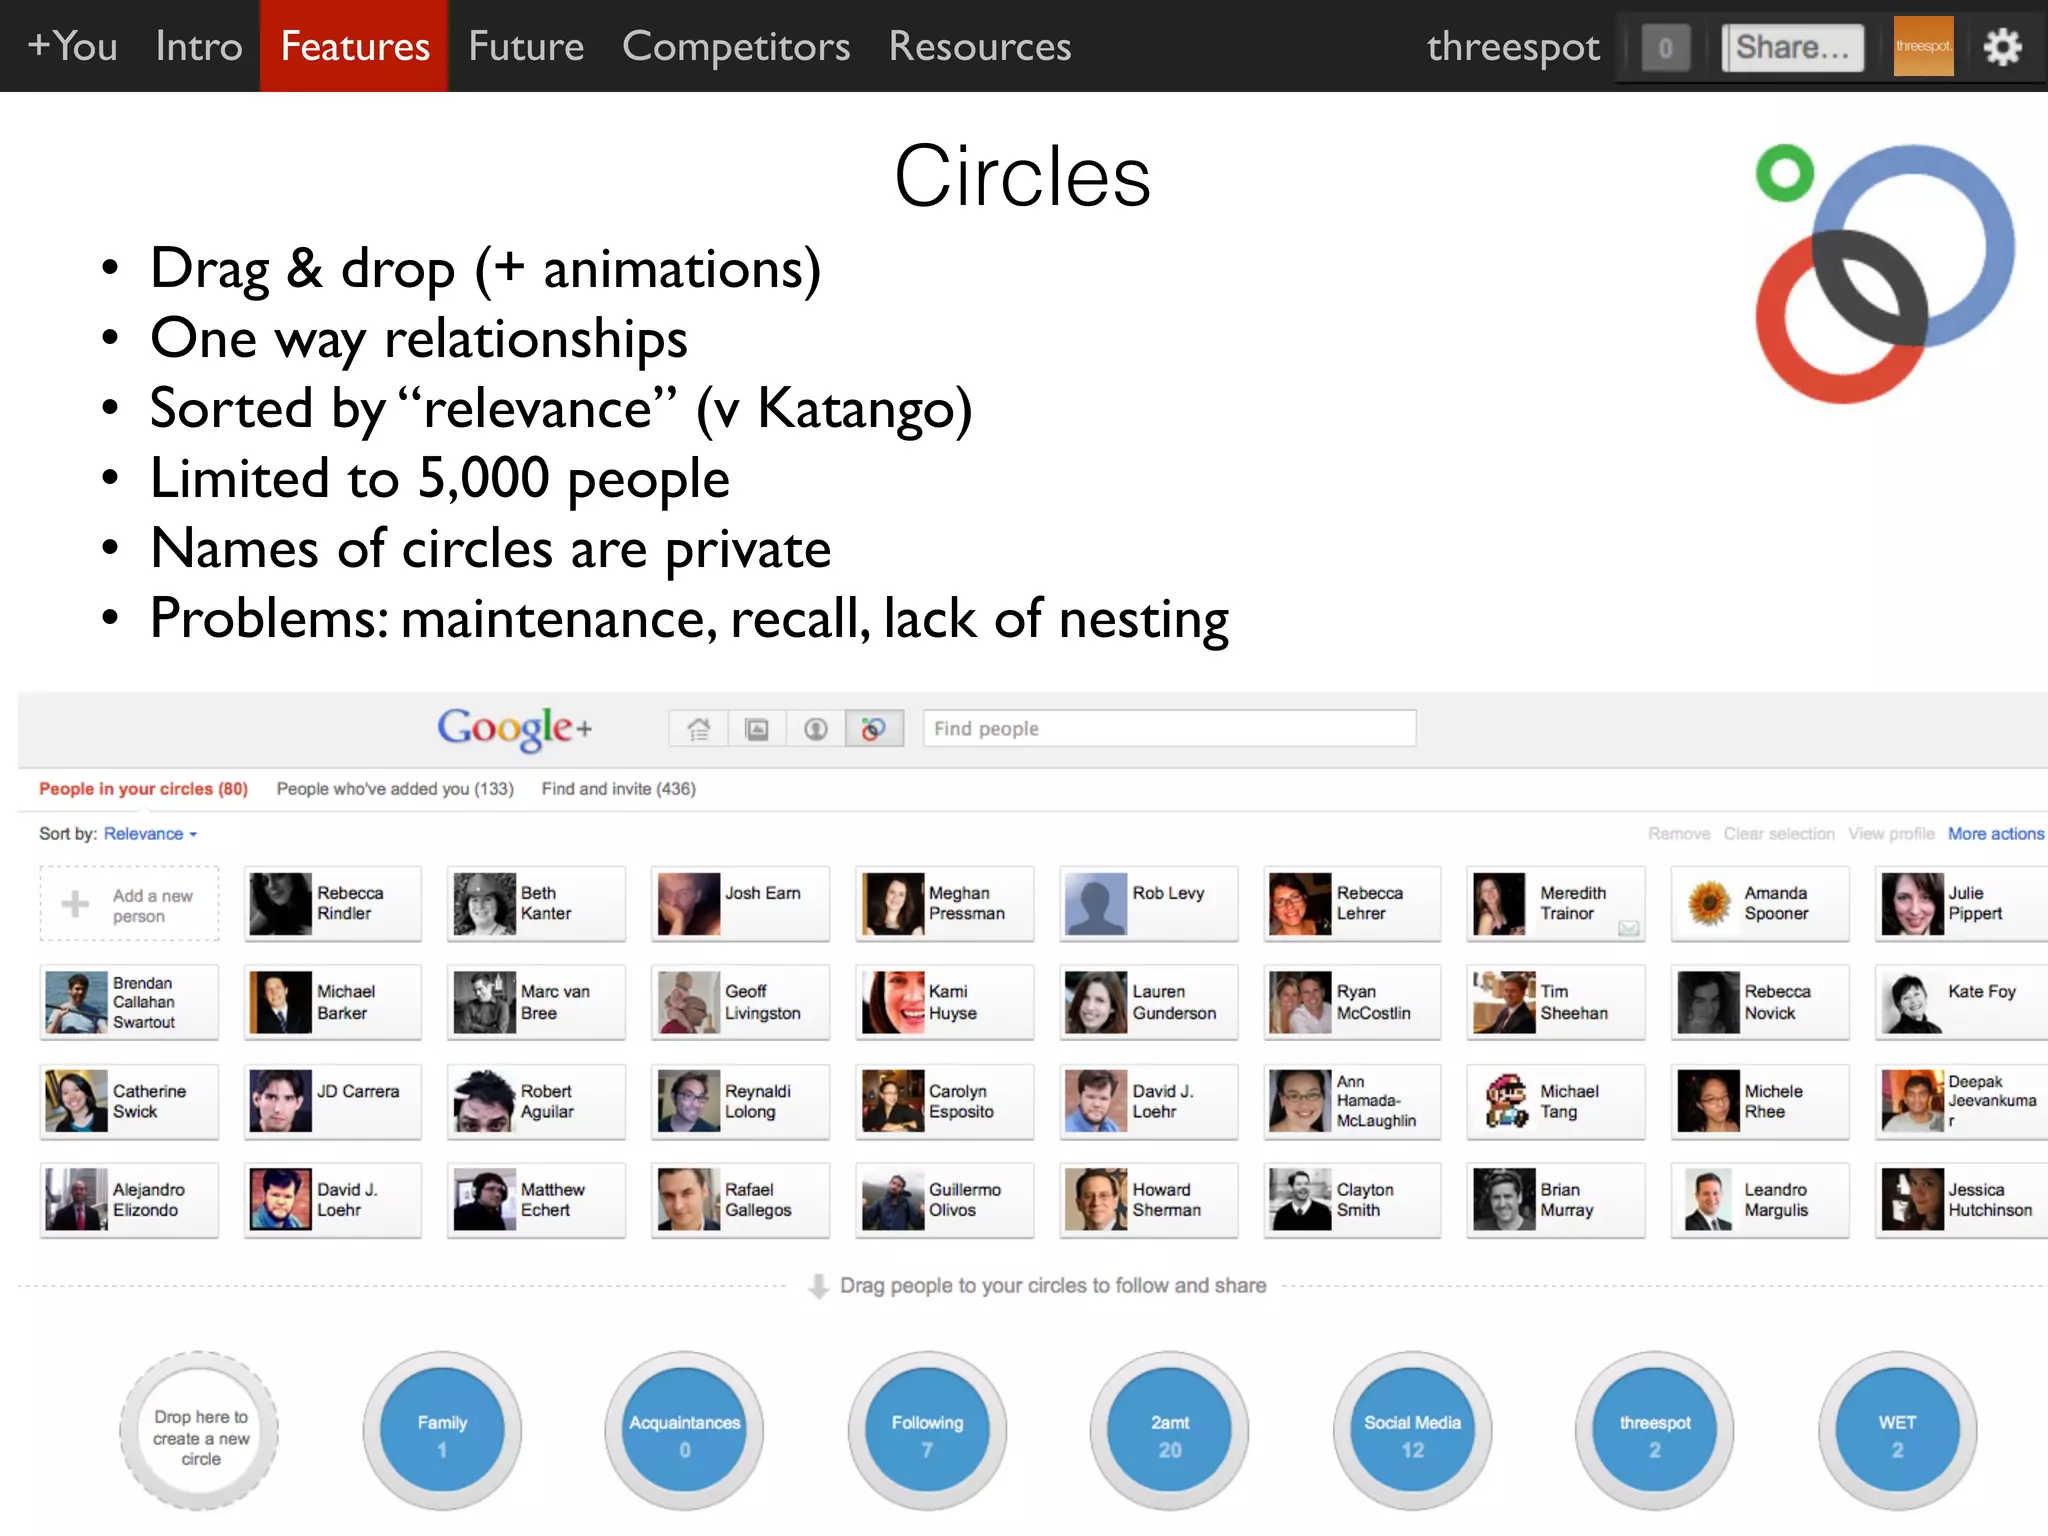Viewport: 2048px width, 1536px height.
Task: Select Rebecca Lehrer's person card
Action: tap(1353, 904)
